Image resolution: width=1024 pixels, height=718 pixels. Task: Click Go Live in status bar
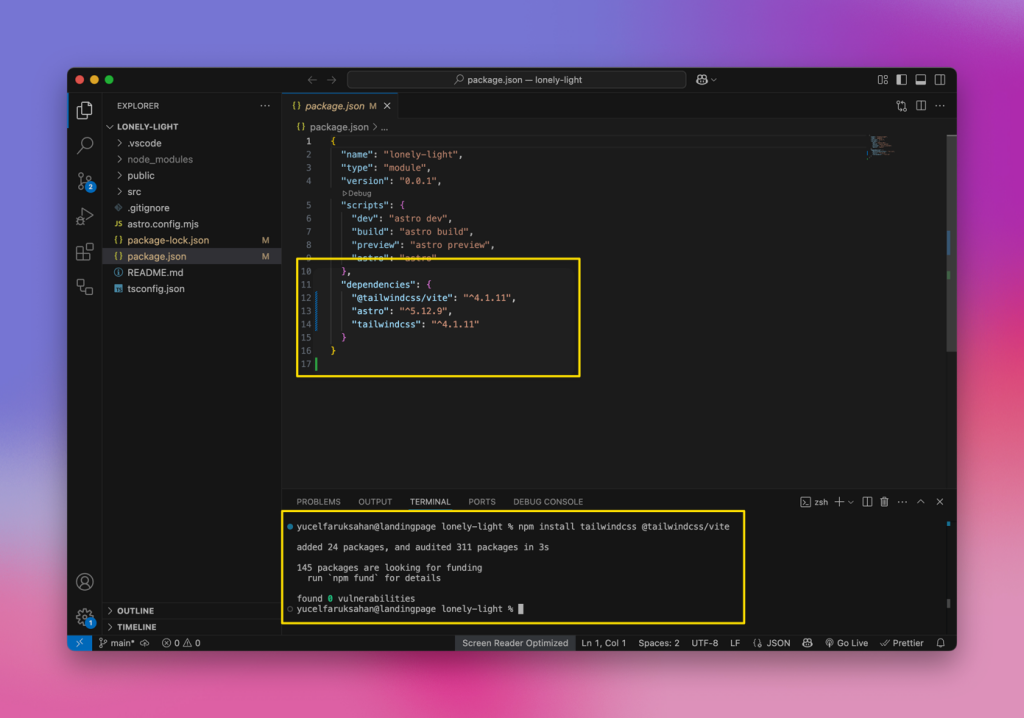coord(846,643)
